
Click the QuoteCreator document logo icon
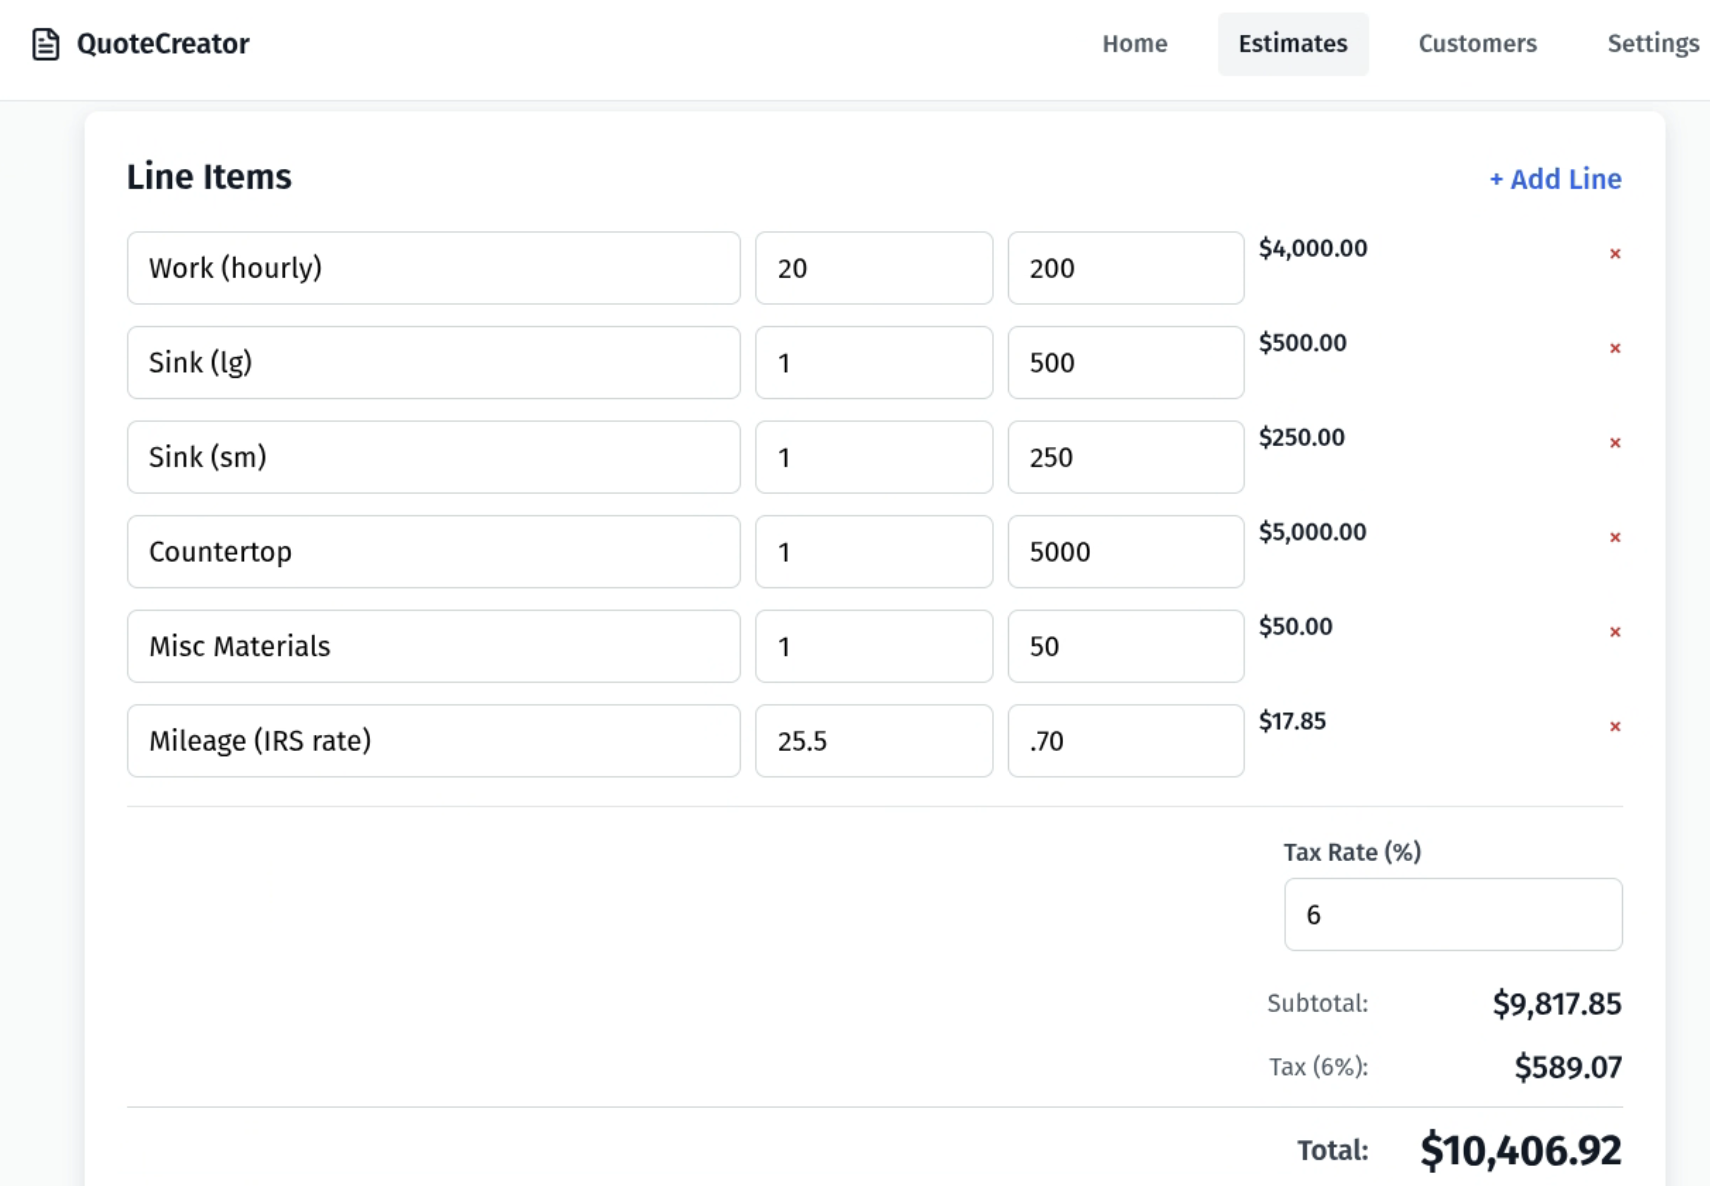46,43
